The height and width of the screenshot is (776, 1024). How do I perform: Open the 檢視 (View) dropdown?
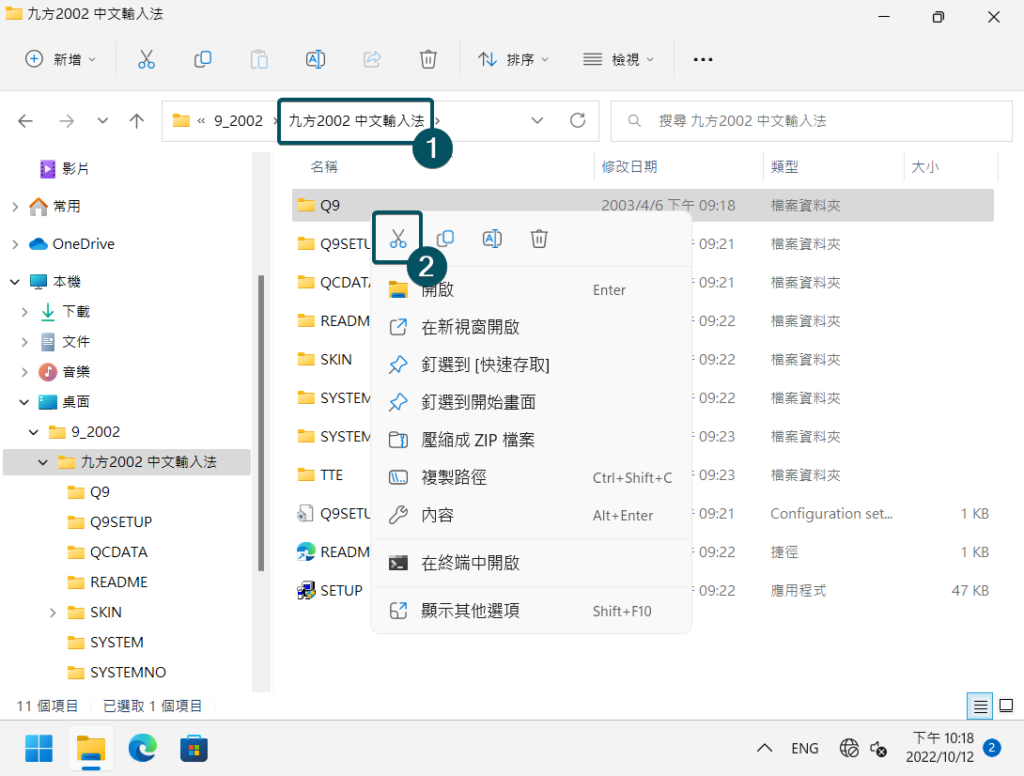coord(618,59)
